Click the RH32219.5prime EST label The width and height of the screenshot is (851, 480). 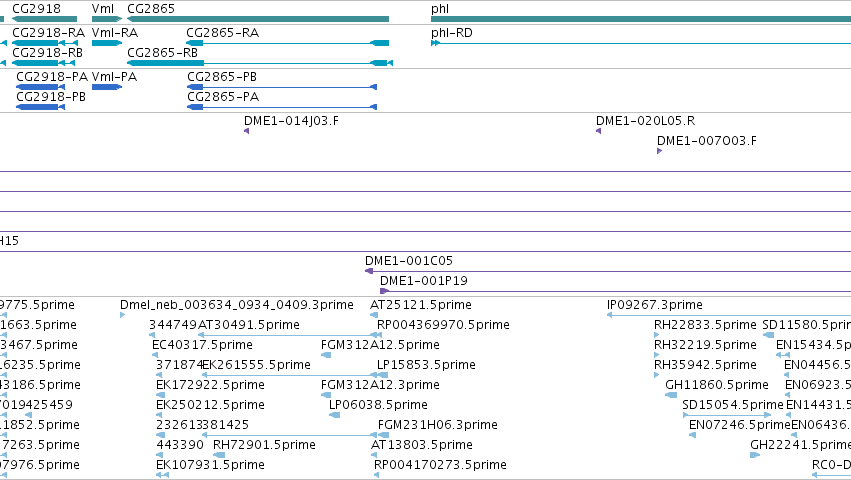(705, 345)
